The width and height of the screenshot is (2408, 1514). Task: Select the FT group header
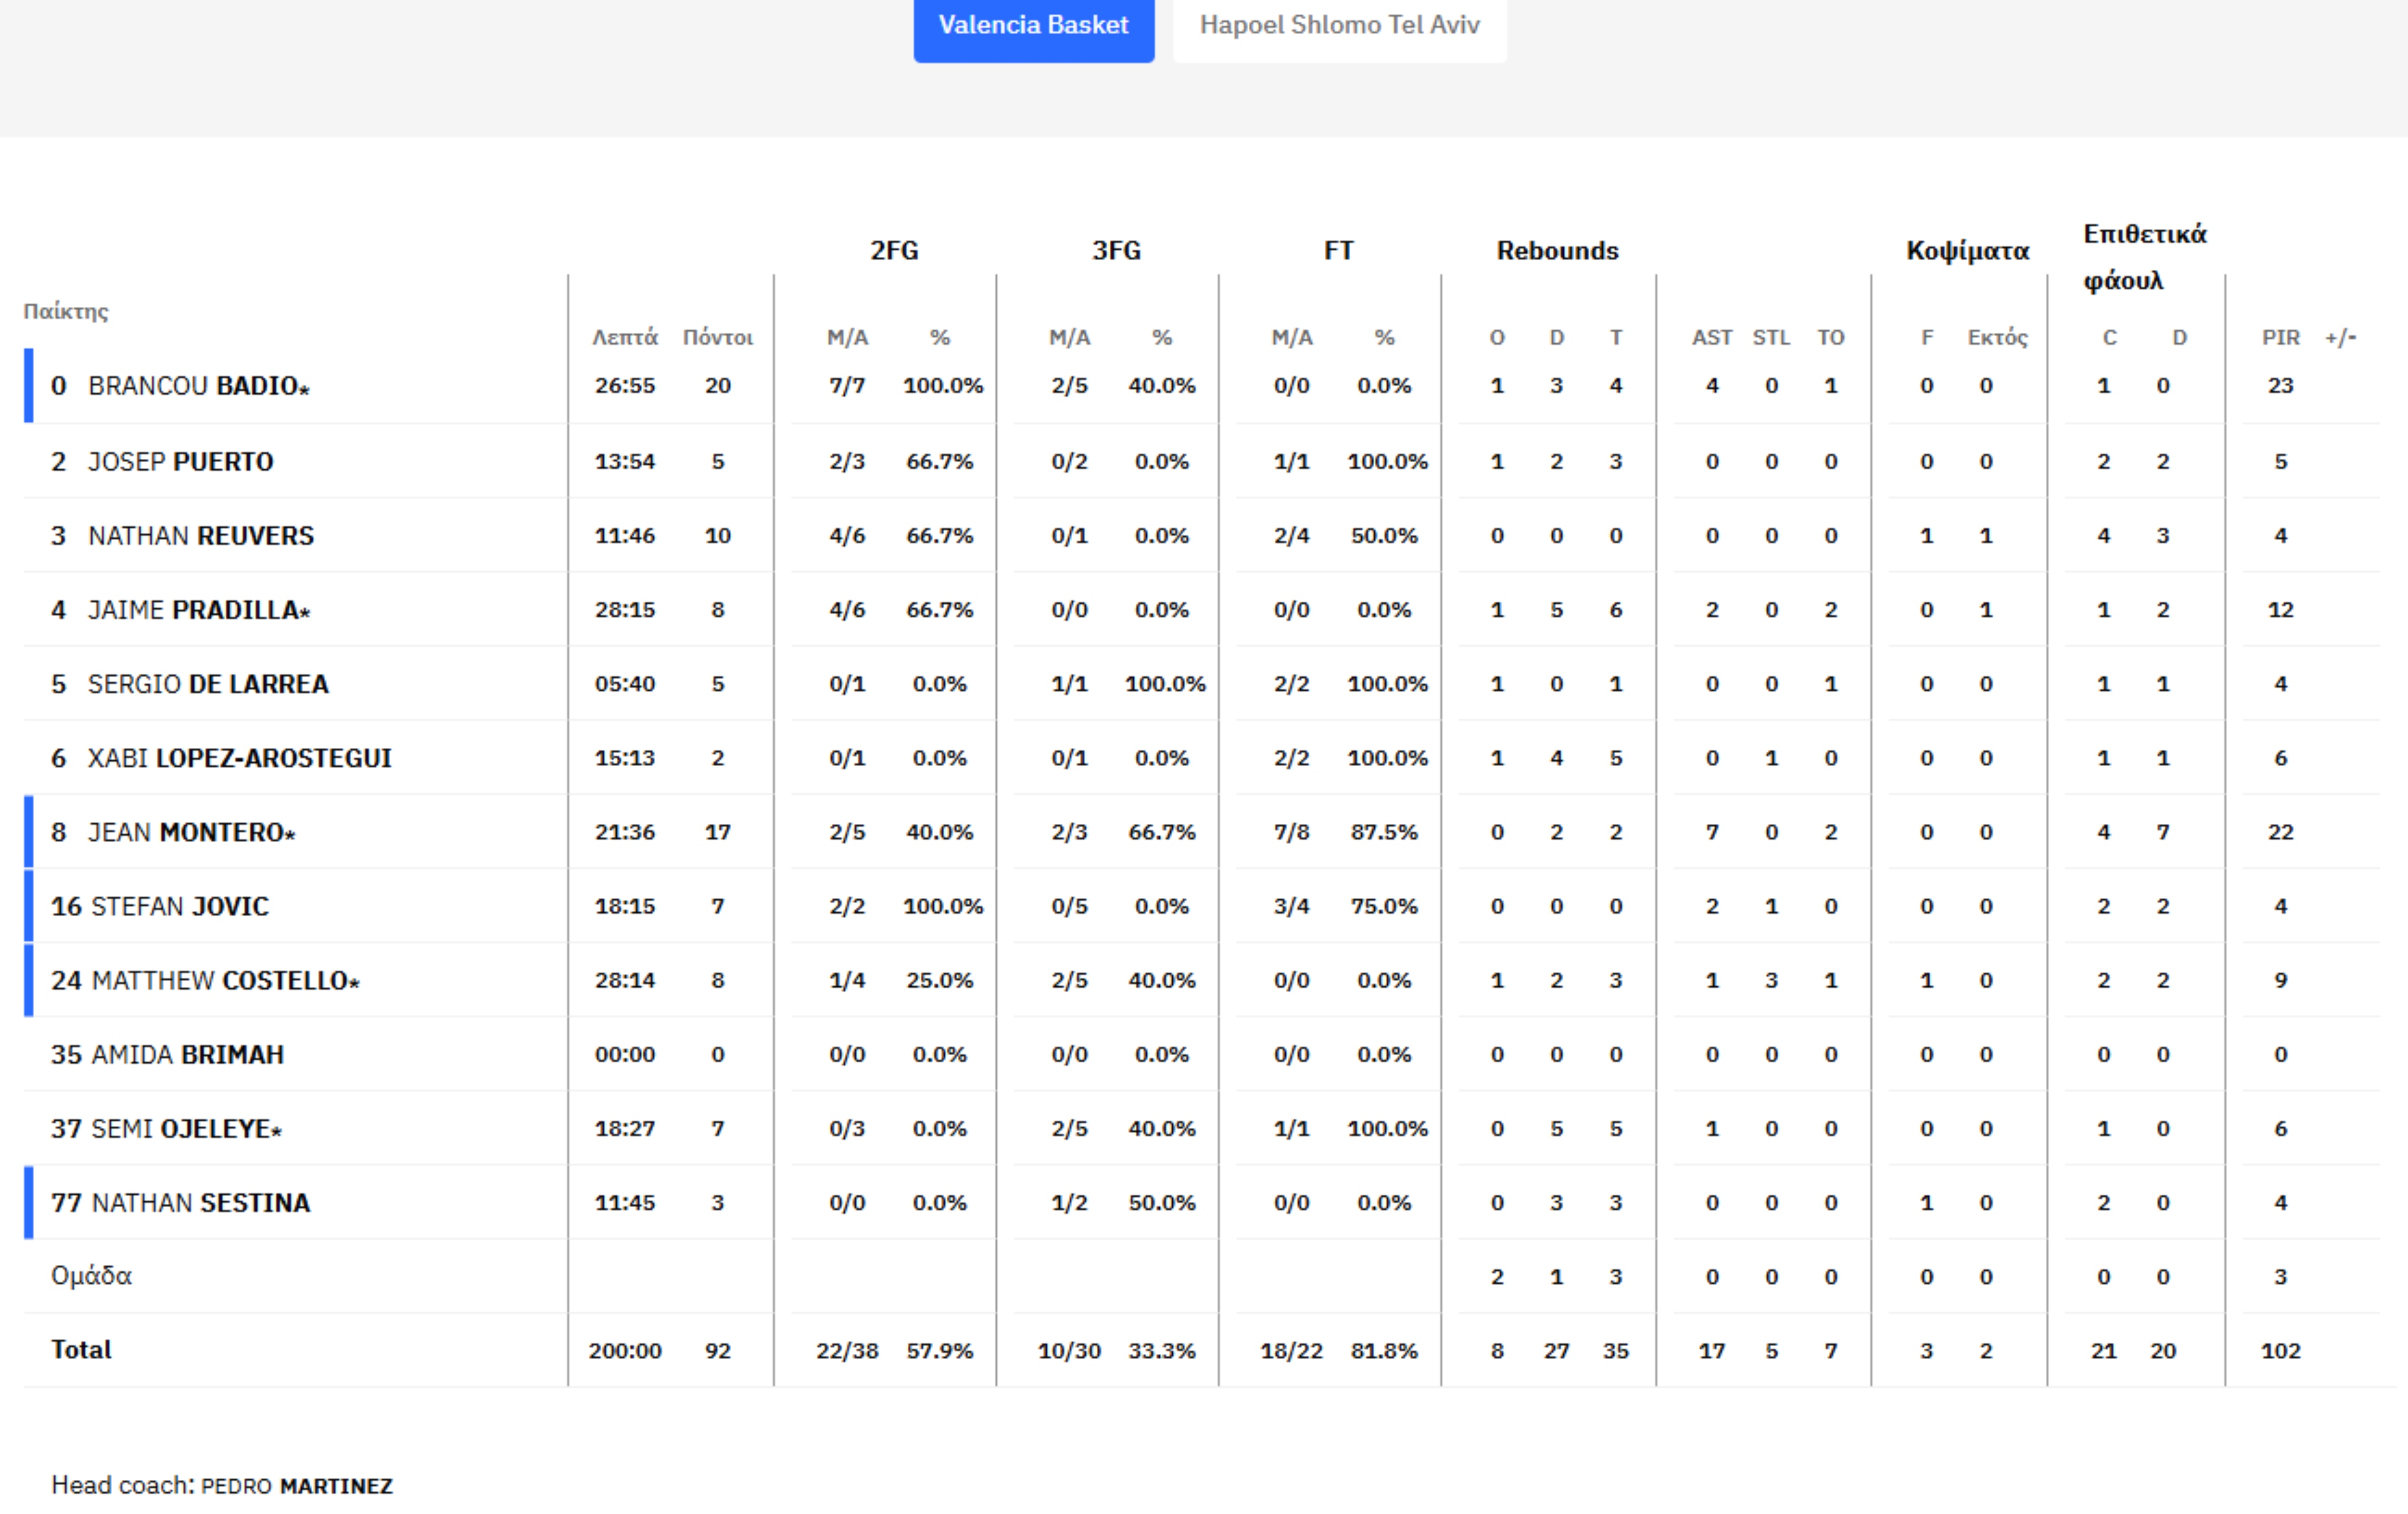point(1338,250)
